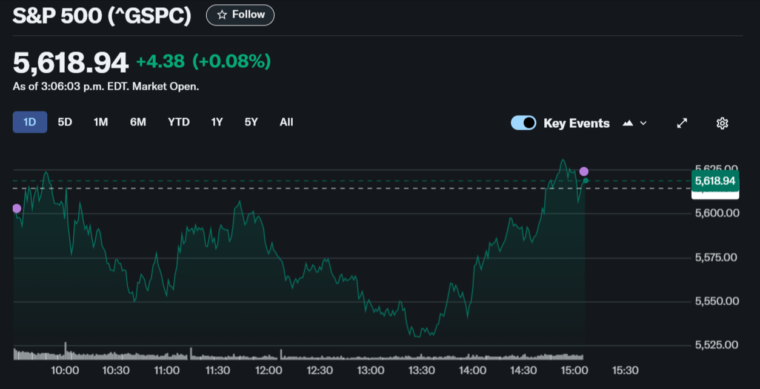
Task: Switch chart to 5D range
Action: click(x=65, y=122)
